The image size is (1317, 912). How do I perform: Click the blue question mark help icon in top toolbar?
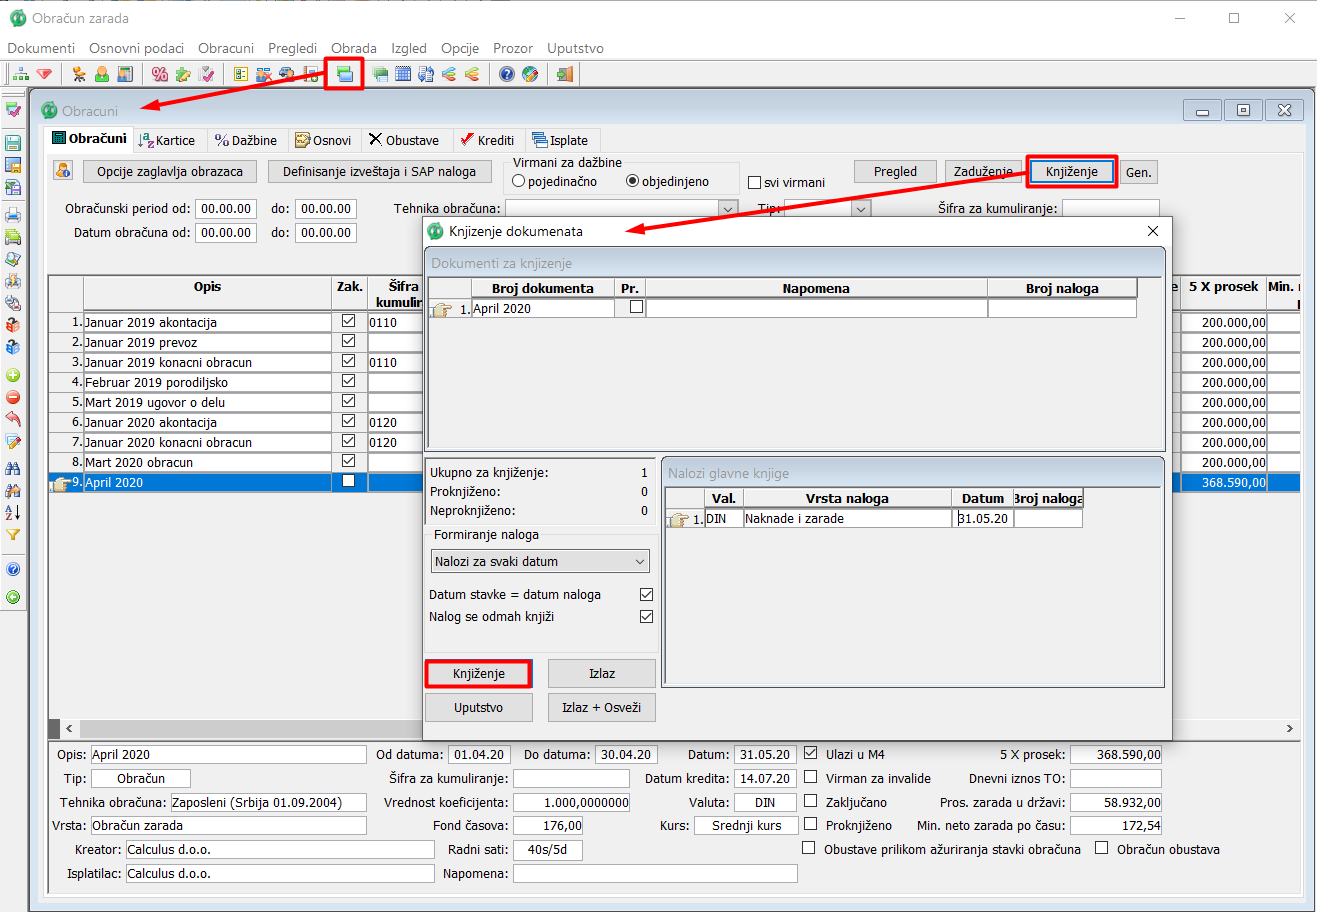(x=507, y=74)
